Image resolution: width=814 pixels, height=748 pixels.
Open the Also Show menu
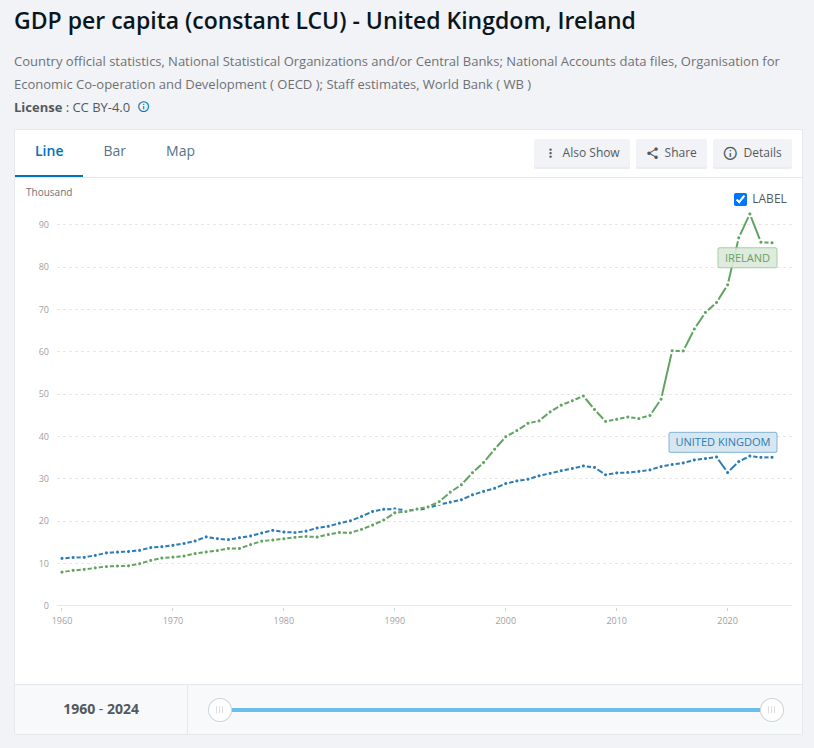click(x=582, y=153)
